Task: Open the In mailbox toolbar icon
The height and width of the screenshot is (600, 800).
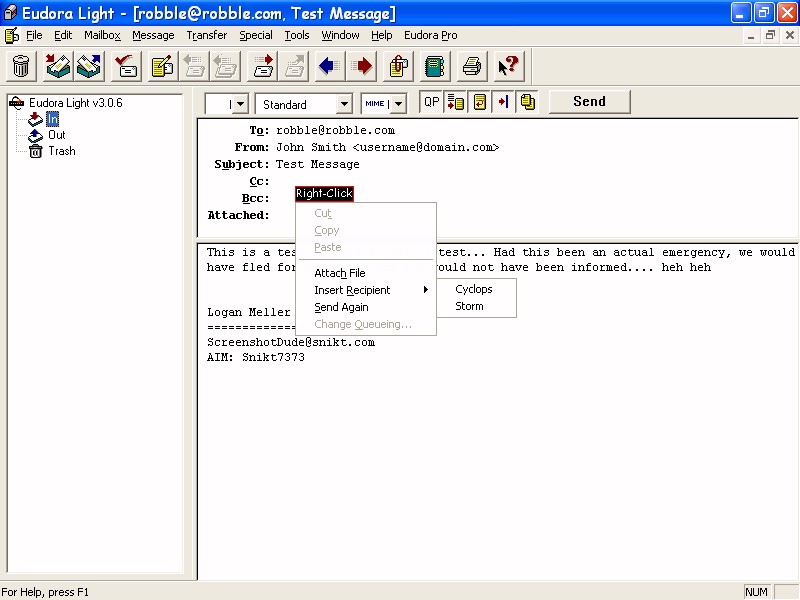Action: coord(58,66)
